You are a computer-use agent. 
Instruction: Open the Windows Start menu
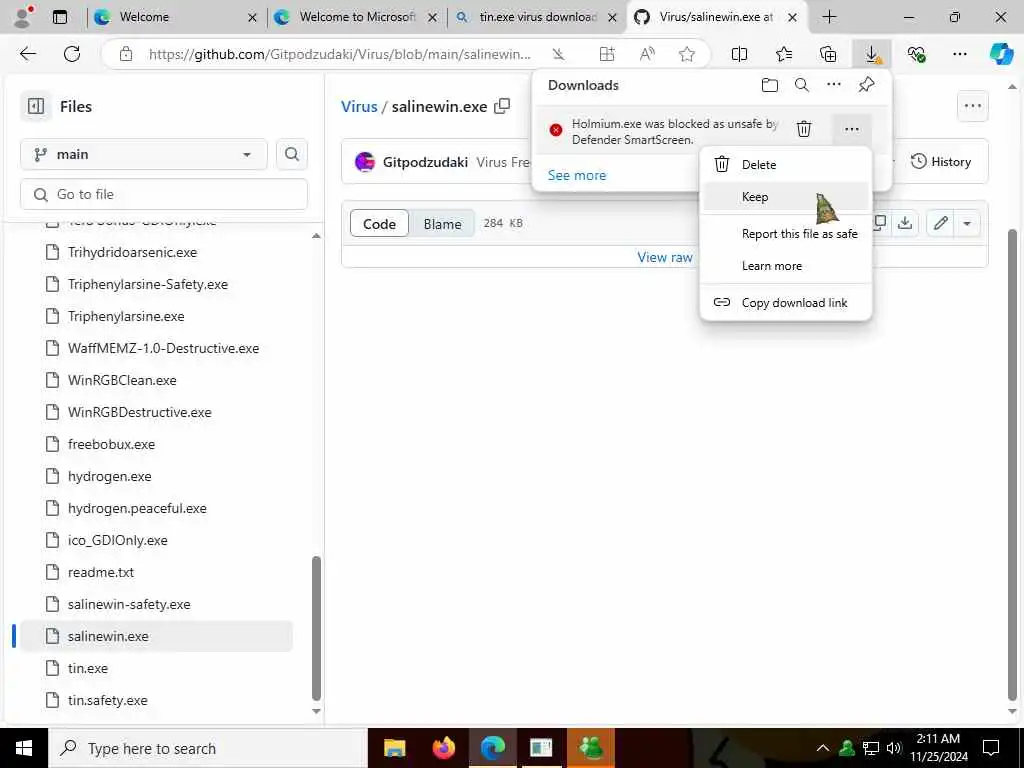pyautogui.click(x=24, y=748)
